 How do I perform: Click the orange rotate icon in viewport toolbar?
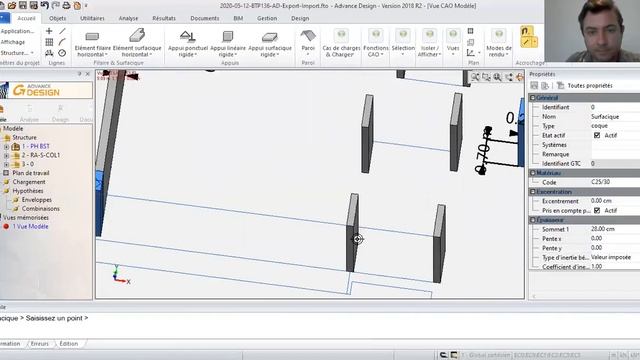tap(520, 77)
